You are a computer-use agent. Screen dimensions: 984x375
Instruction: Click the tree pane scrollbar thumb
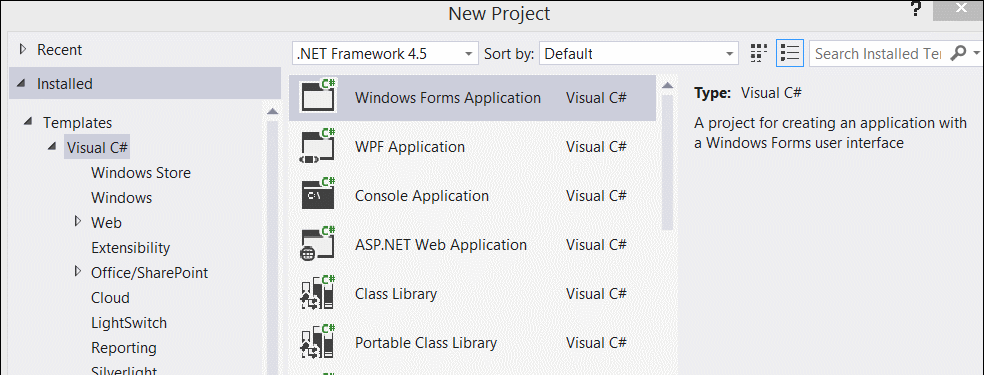(x=272, y=248)
